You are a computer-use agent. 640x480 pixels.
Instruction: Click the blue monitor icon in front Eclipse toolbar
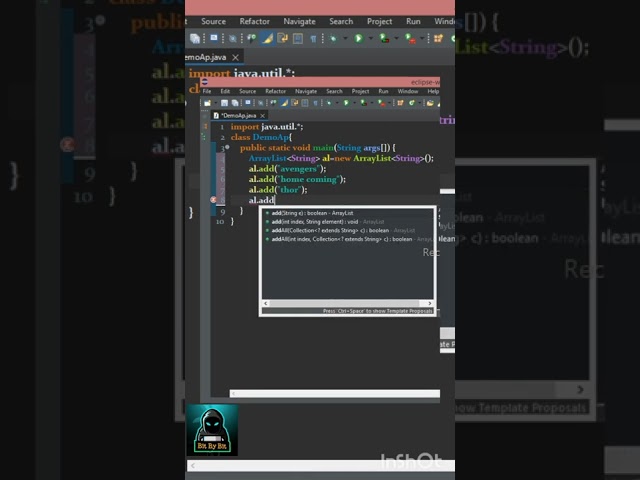click(248, 102)
